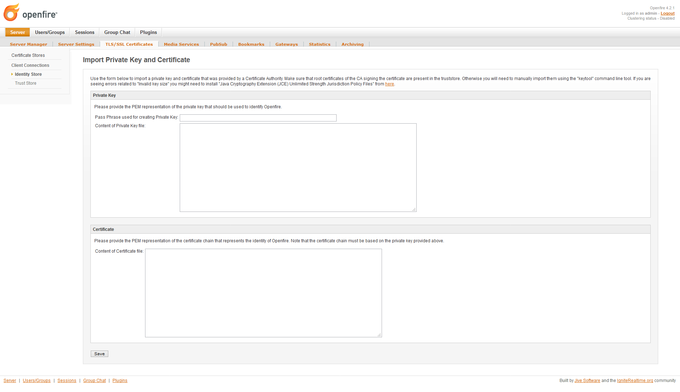Screen dimensions: 680x392
Task: Select Identity Store in sidebar
Action: tap(28, 75)
